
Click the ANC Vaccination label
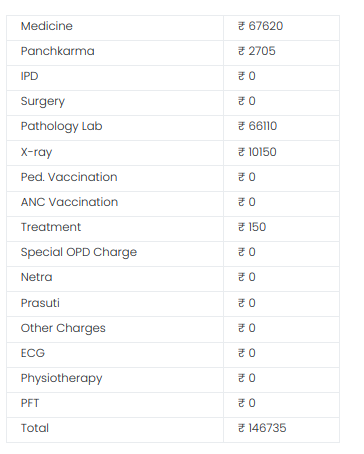pyautogui.click(x=70, y=202)
